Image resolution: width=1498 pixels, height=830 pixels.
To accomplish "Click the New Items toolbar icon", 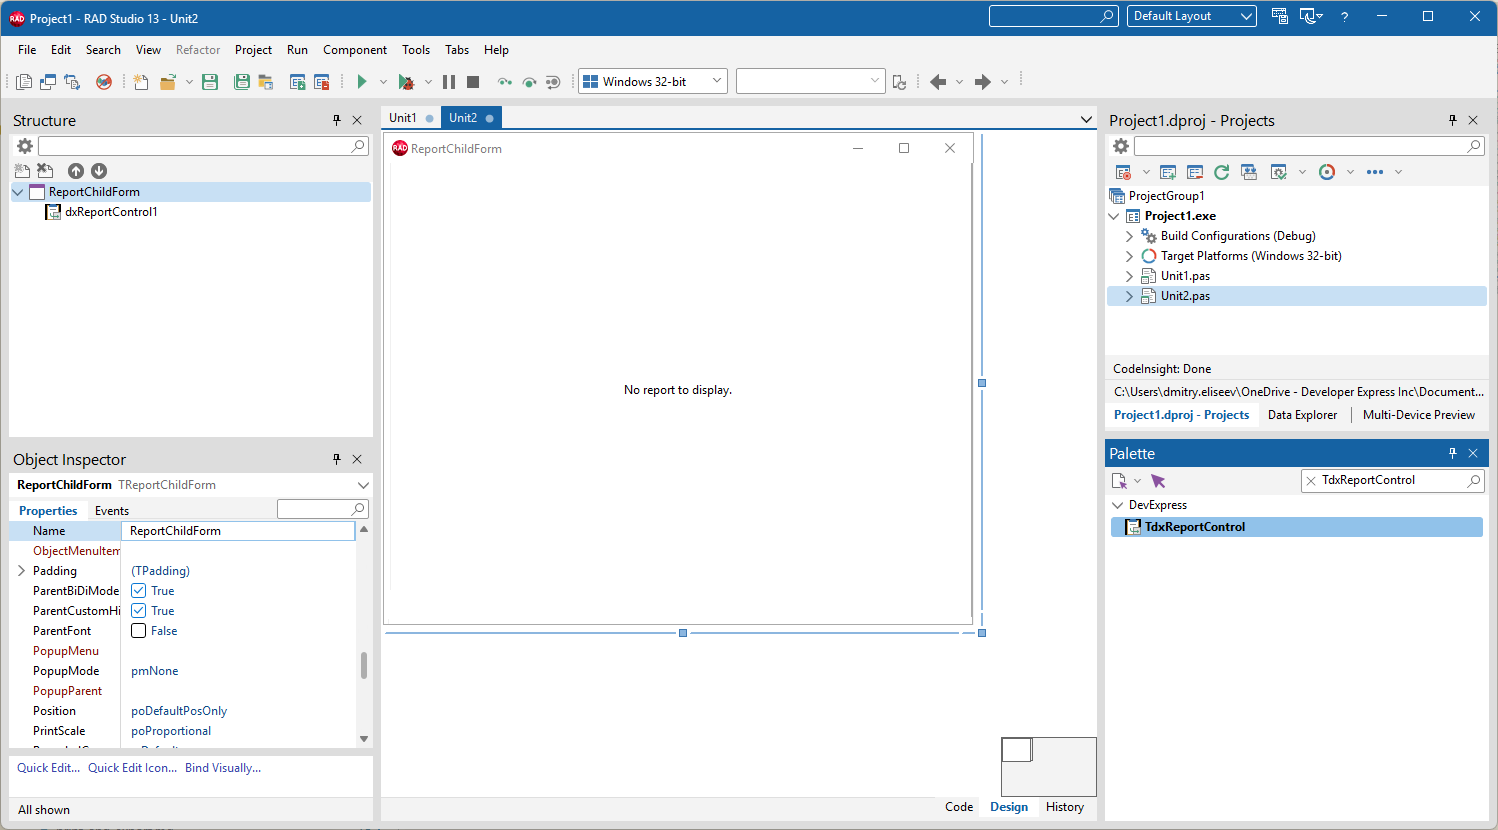I will pyautogui.click(x=141, y=82).
